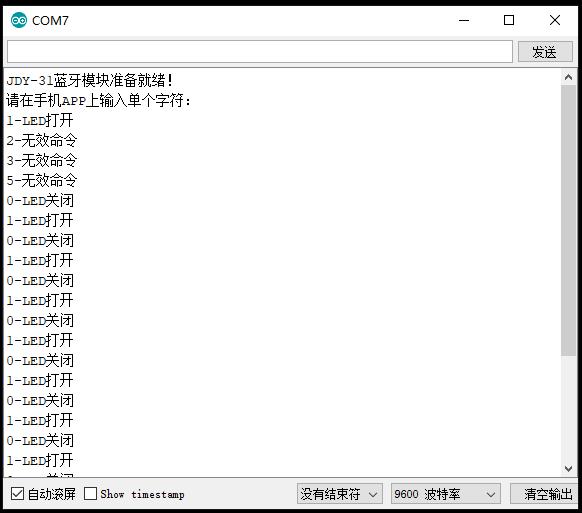Open the 没有结束符 line ending dropdown
Viewport: 582px width, 513px height.
(340, 494)
